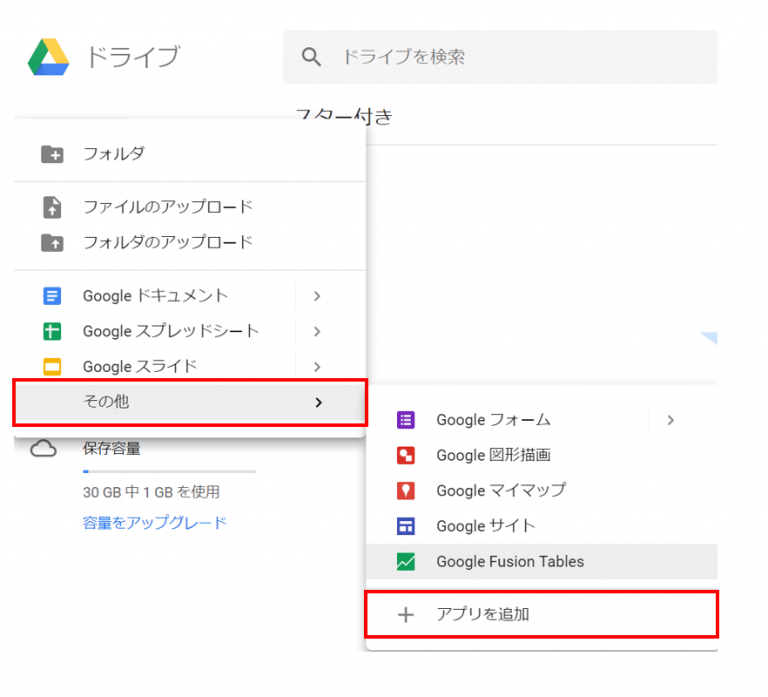
Task: Select Google 図形描画 from the submenu
Action: [x=542, y=455]
